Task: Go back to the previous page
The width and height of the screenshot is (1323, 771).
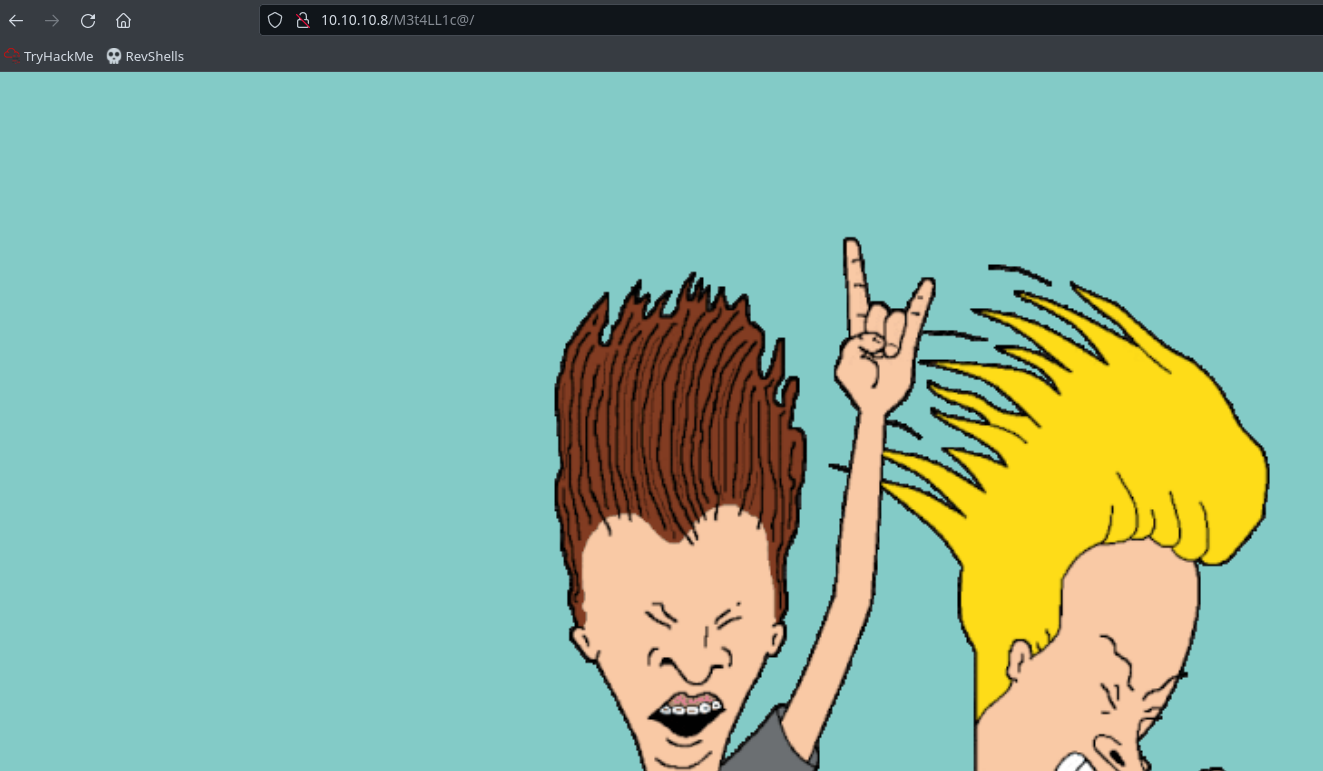Action: (x=16, y=20)
